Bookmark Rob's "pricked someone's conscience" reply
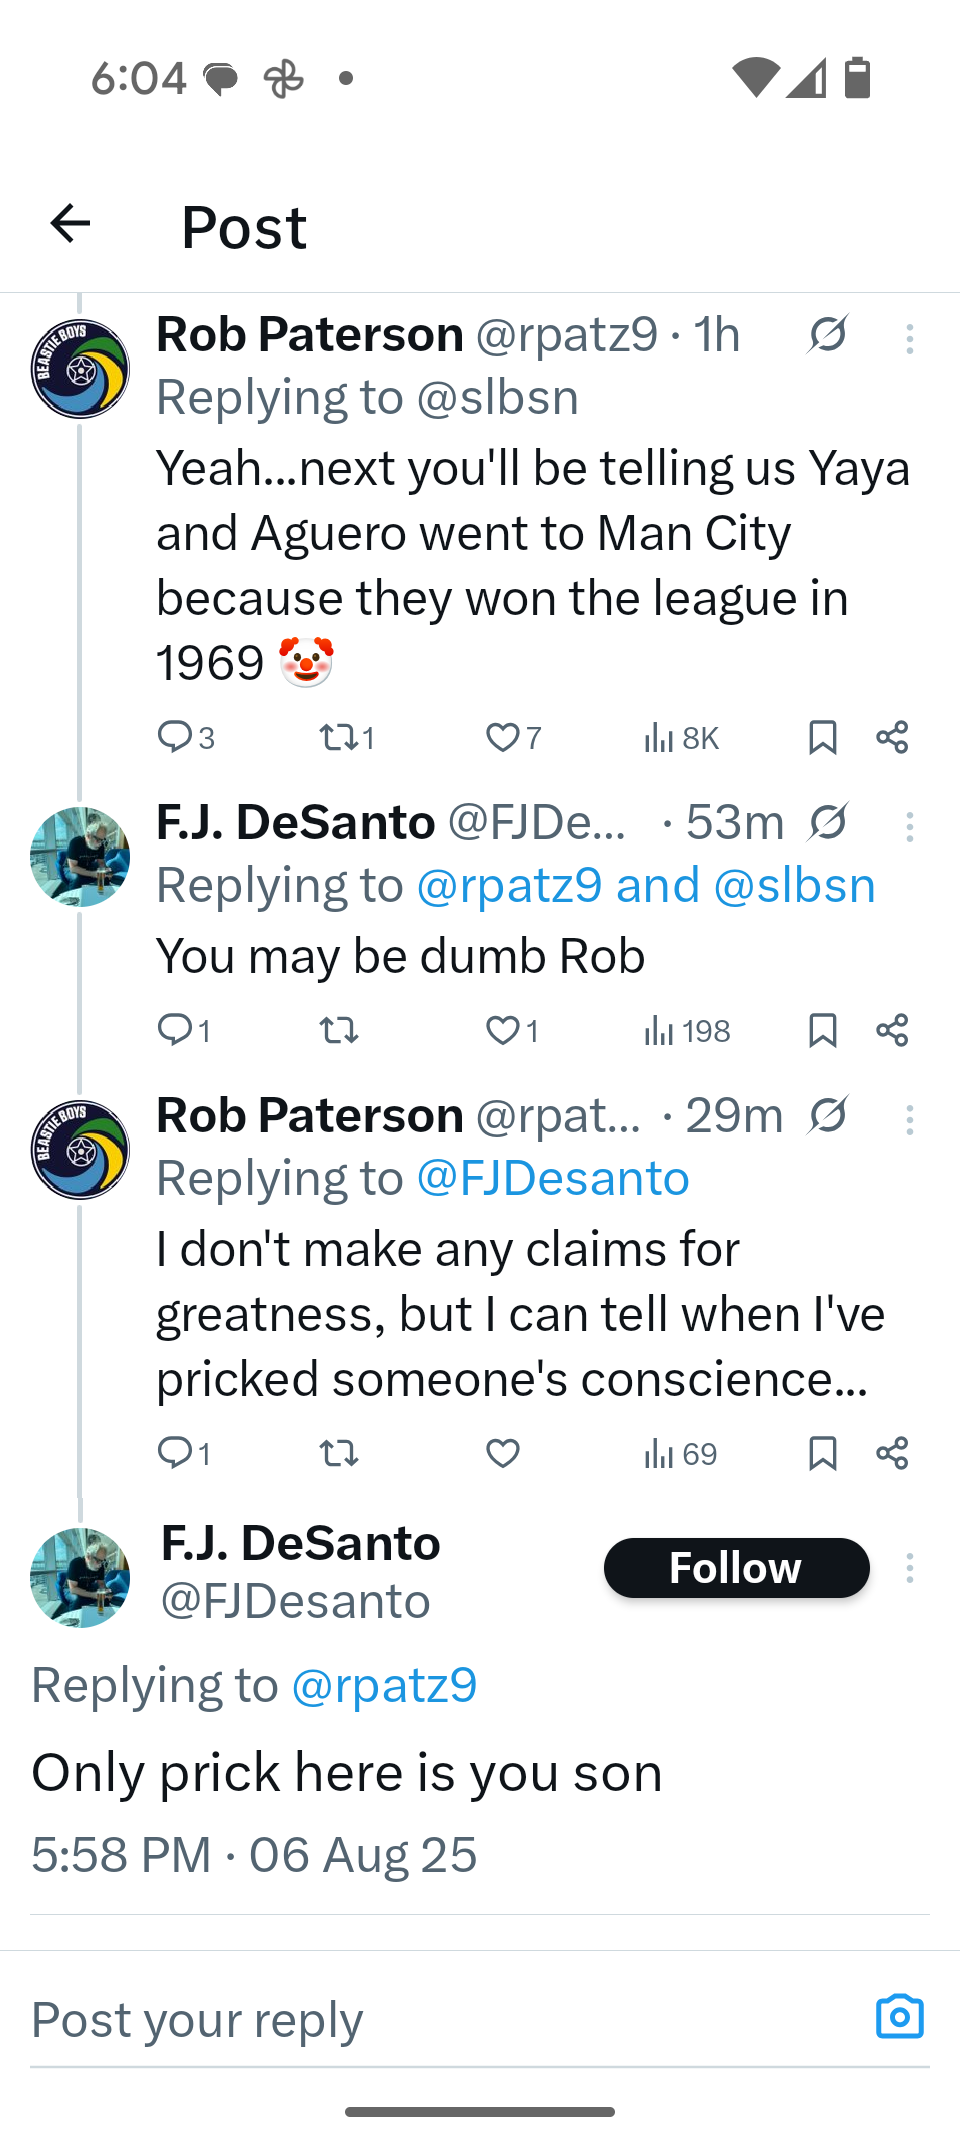Screen dimensions: 960x2142 click(x=822, y=1453)
